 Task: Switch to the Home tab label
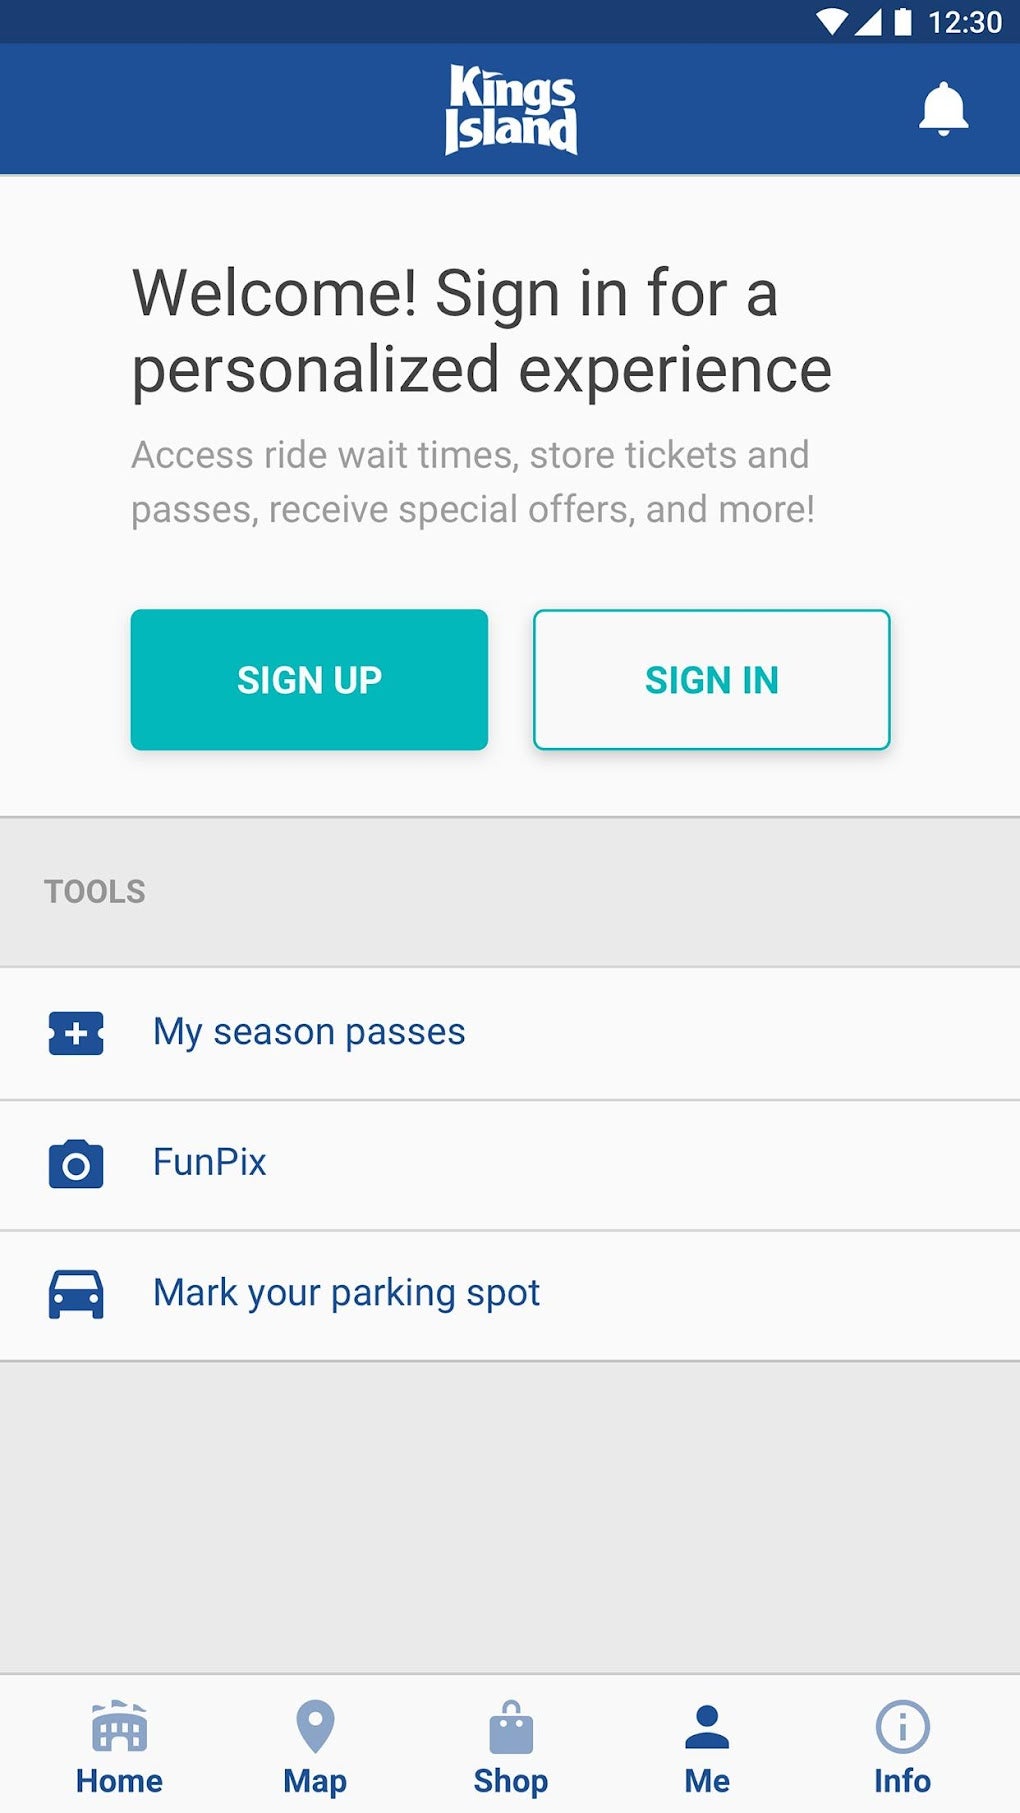click(119, 1781)
